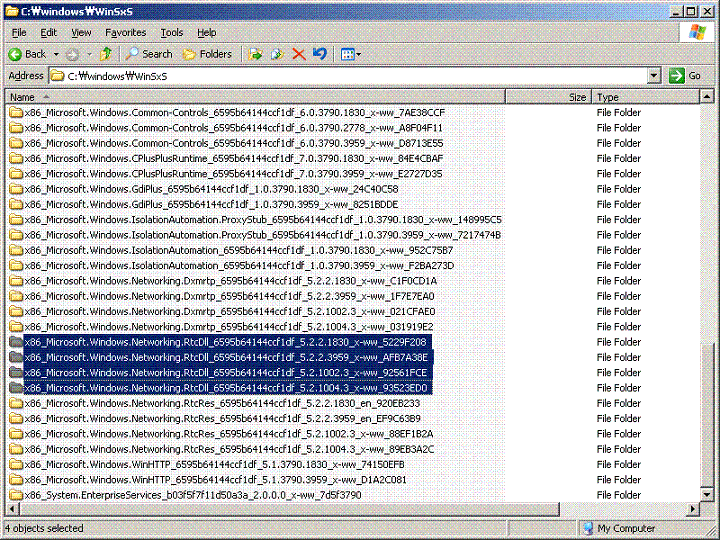Select IsolationAutomation_6595b64144ccf1df_1.0.3790.1830 folder name
Image resolution: width=720 pixels, height=540 pixels.
pyautogui.click(x=239, y=250)
